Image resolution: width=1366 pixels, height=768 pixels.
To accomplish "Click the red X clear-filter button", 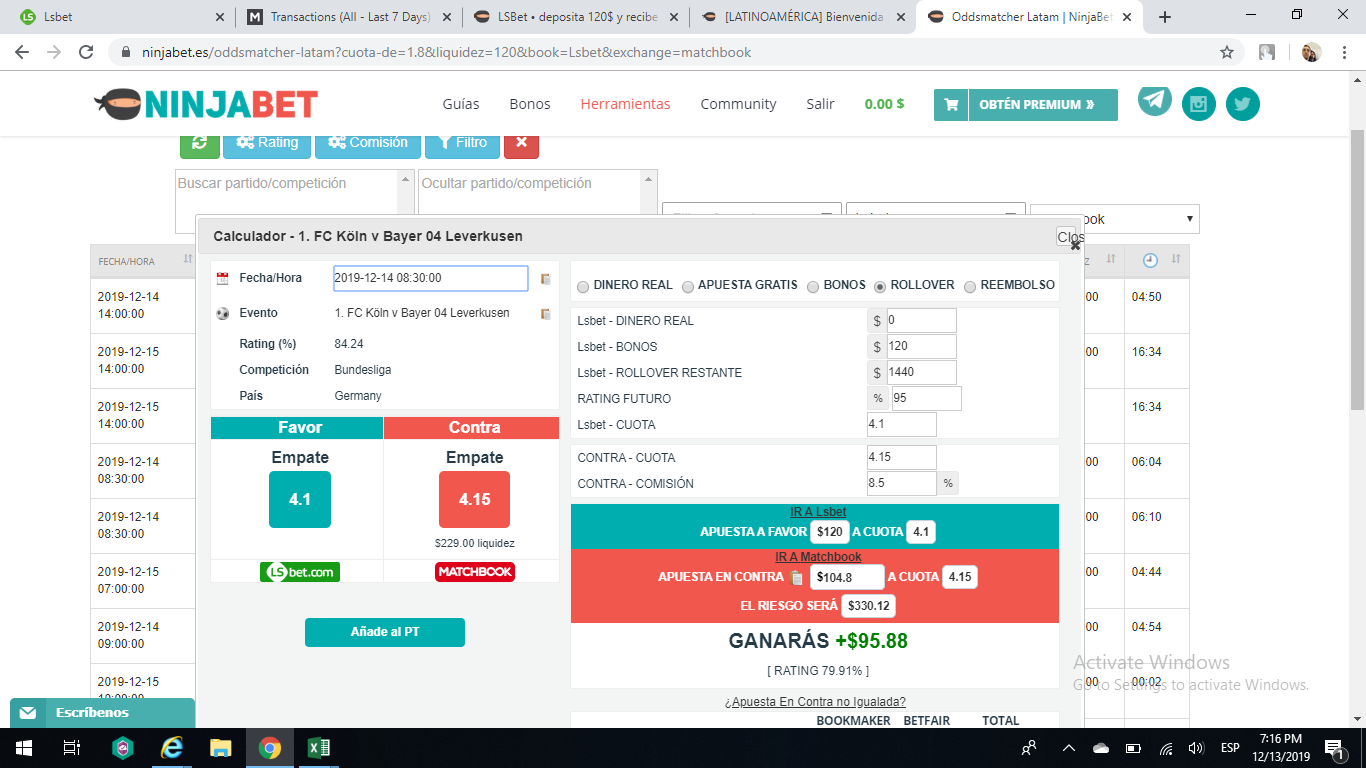I will (x=521, y=143).
